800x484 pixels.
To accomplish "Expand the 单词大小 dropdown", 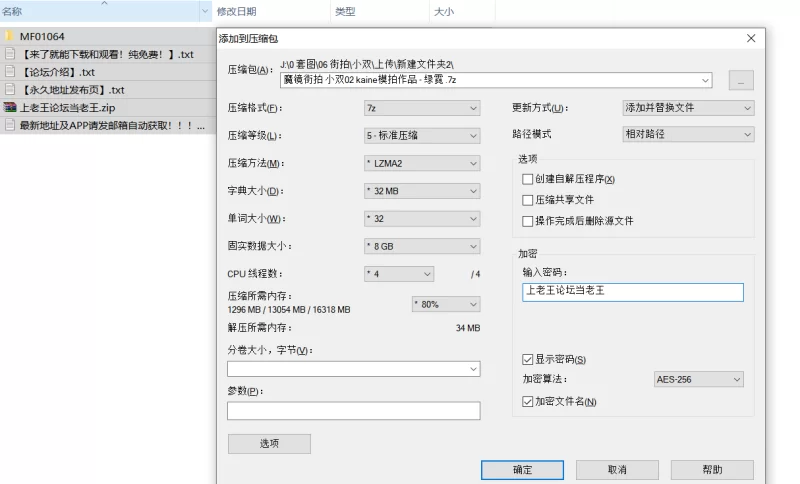I will click(422, 218).
